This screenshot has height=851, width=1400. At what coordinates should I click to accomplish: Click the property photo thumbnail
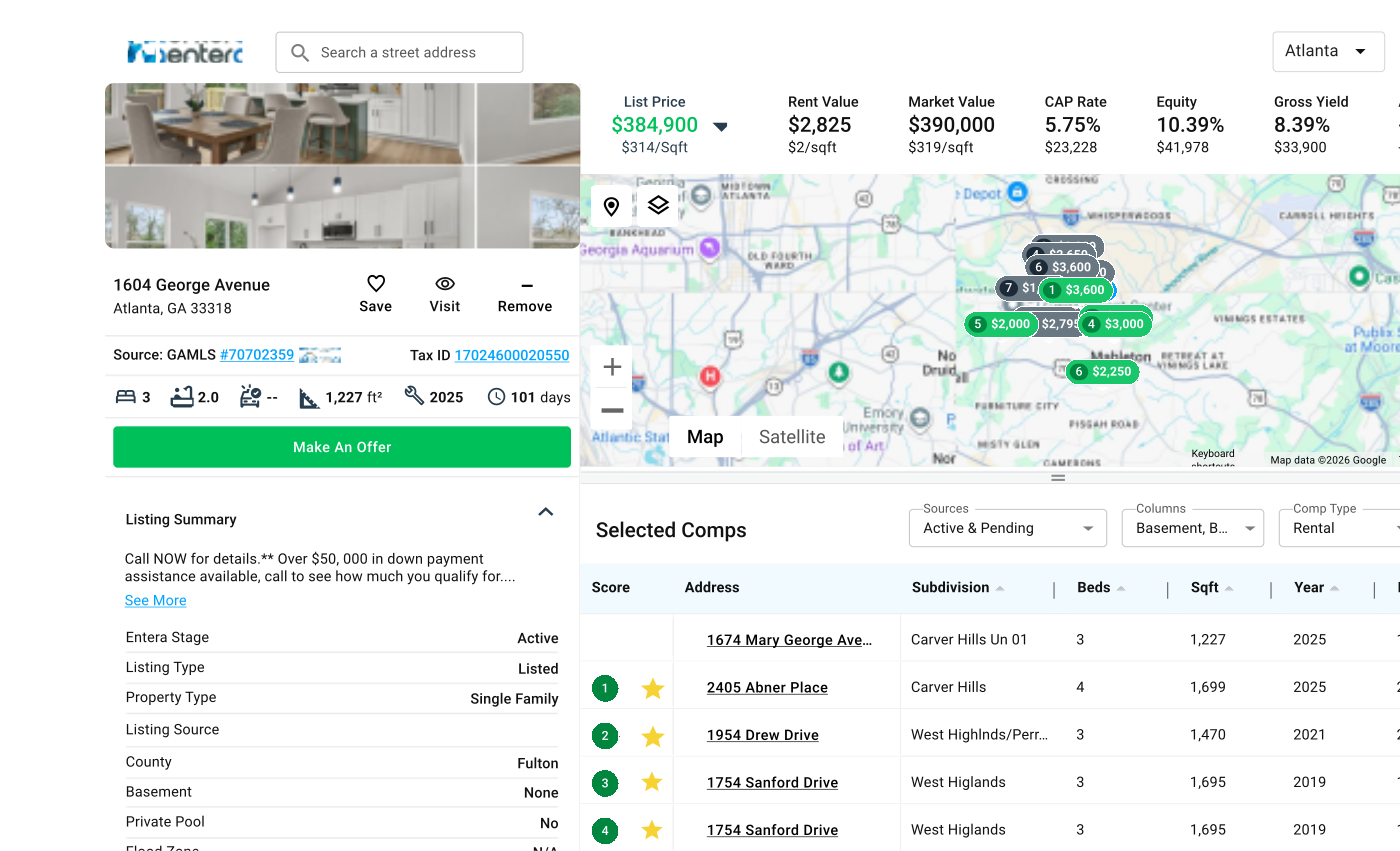[342, 166]
